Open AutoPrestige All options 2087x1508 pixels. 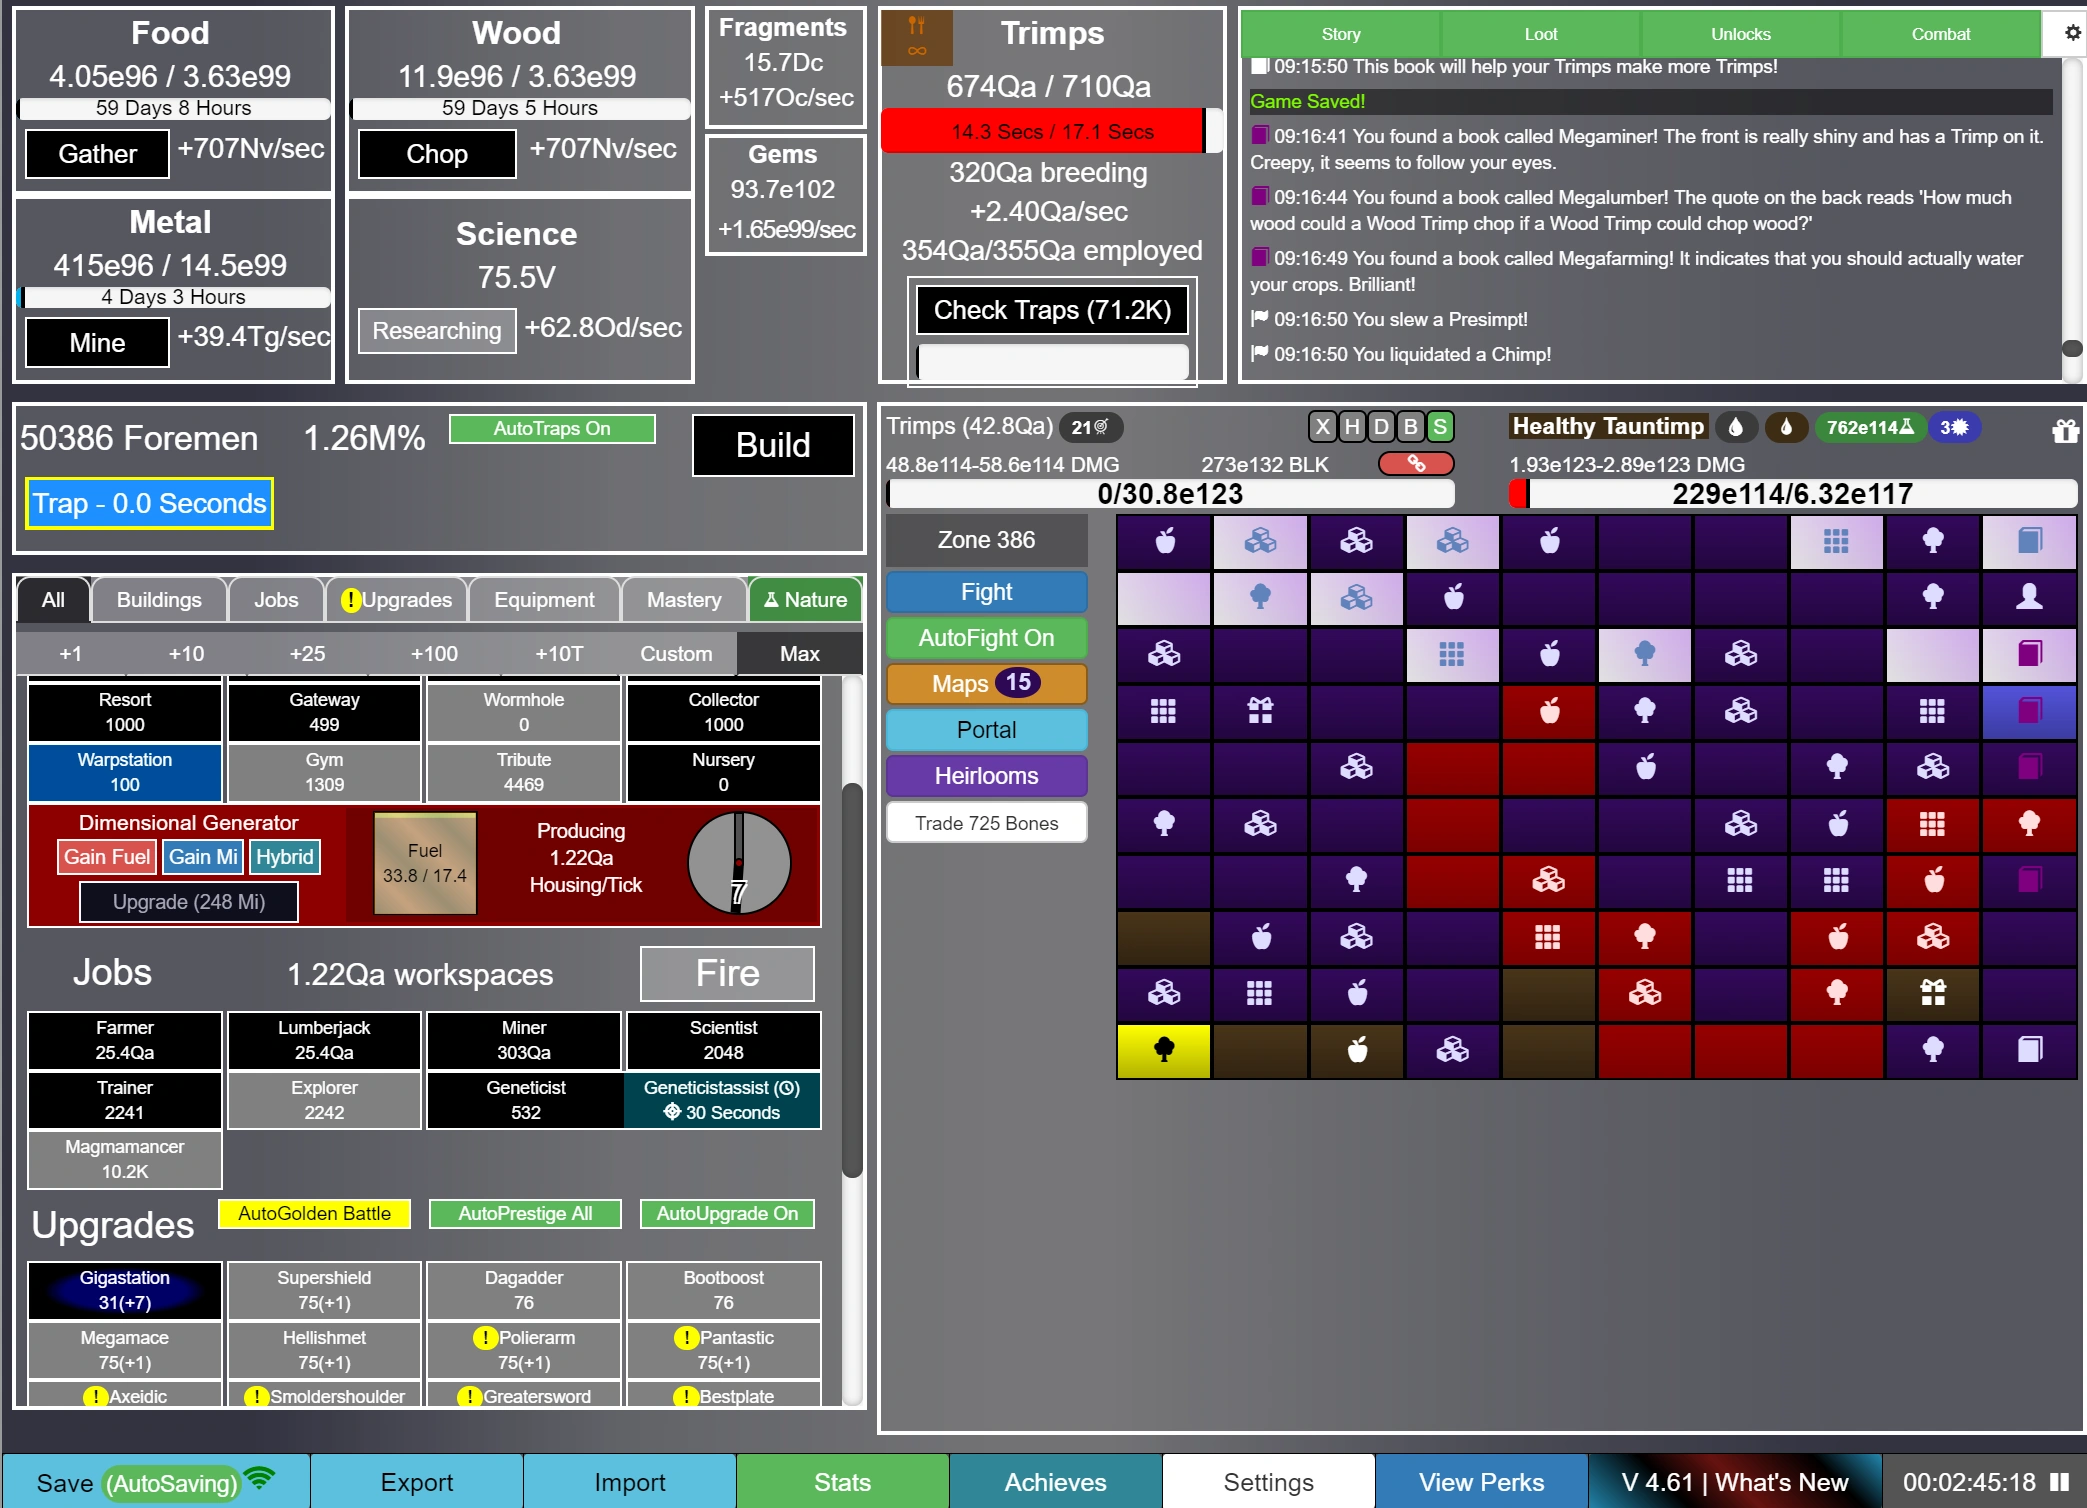tap(525, 1213)
